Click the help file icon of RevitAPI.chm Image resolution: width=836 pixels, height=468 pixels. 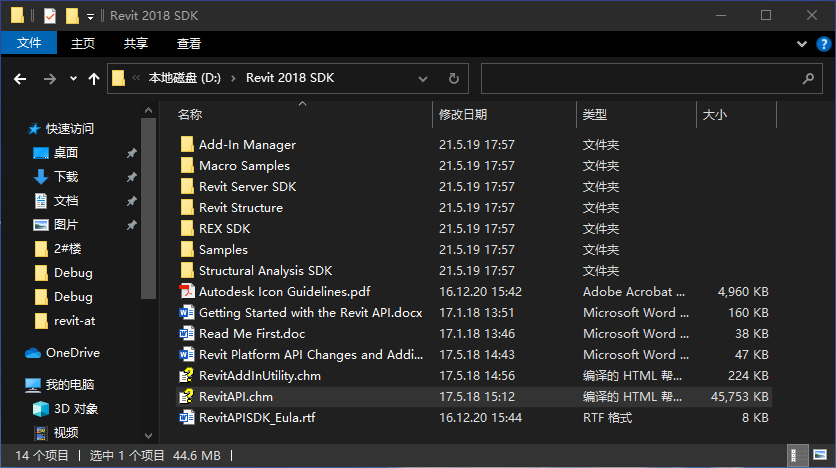pos(187,397)
